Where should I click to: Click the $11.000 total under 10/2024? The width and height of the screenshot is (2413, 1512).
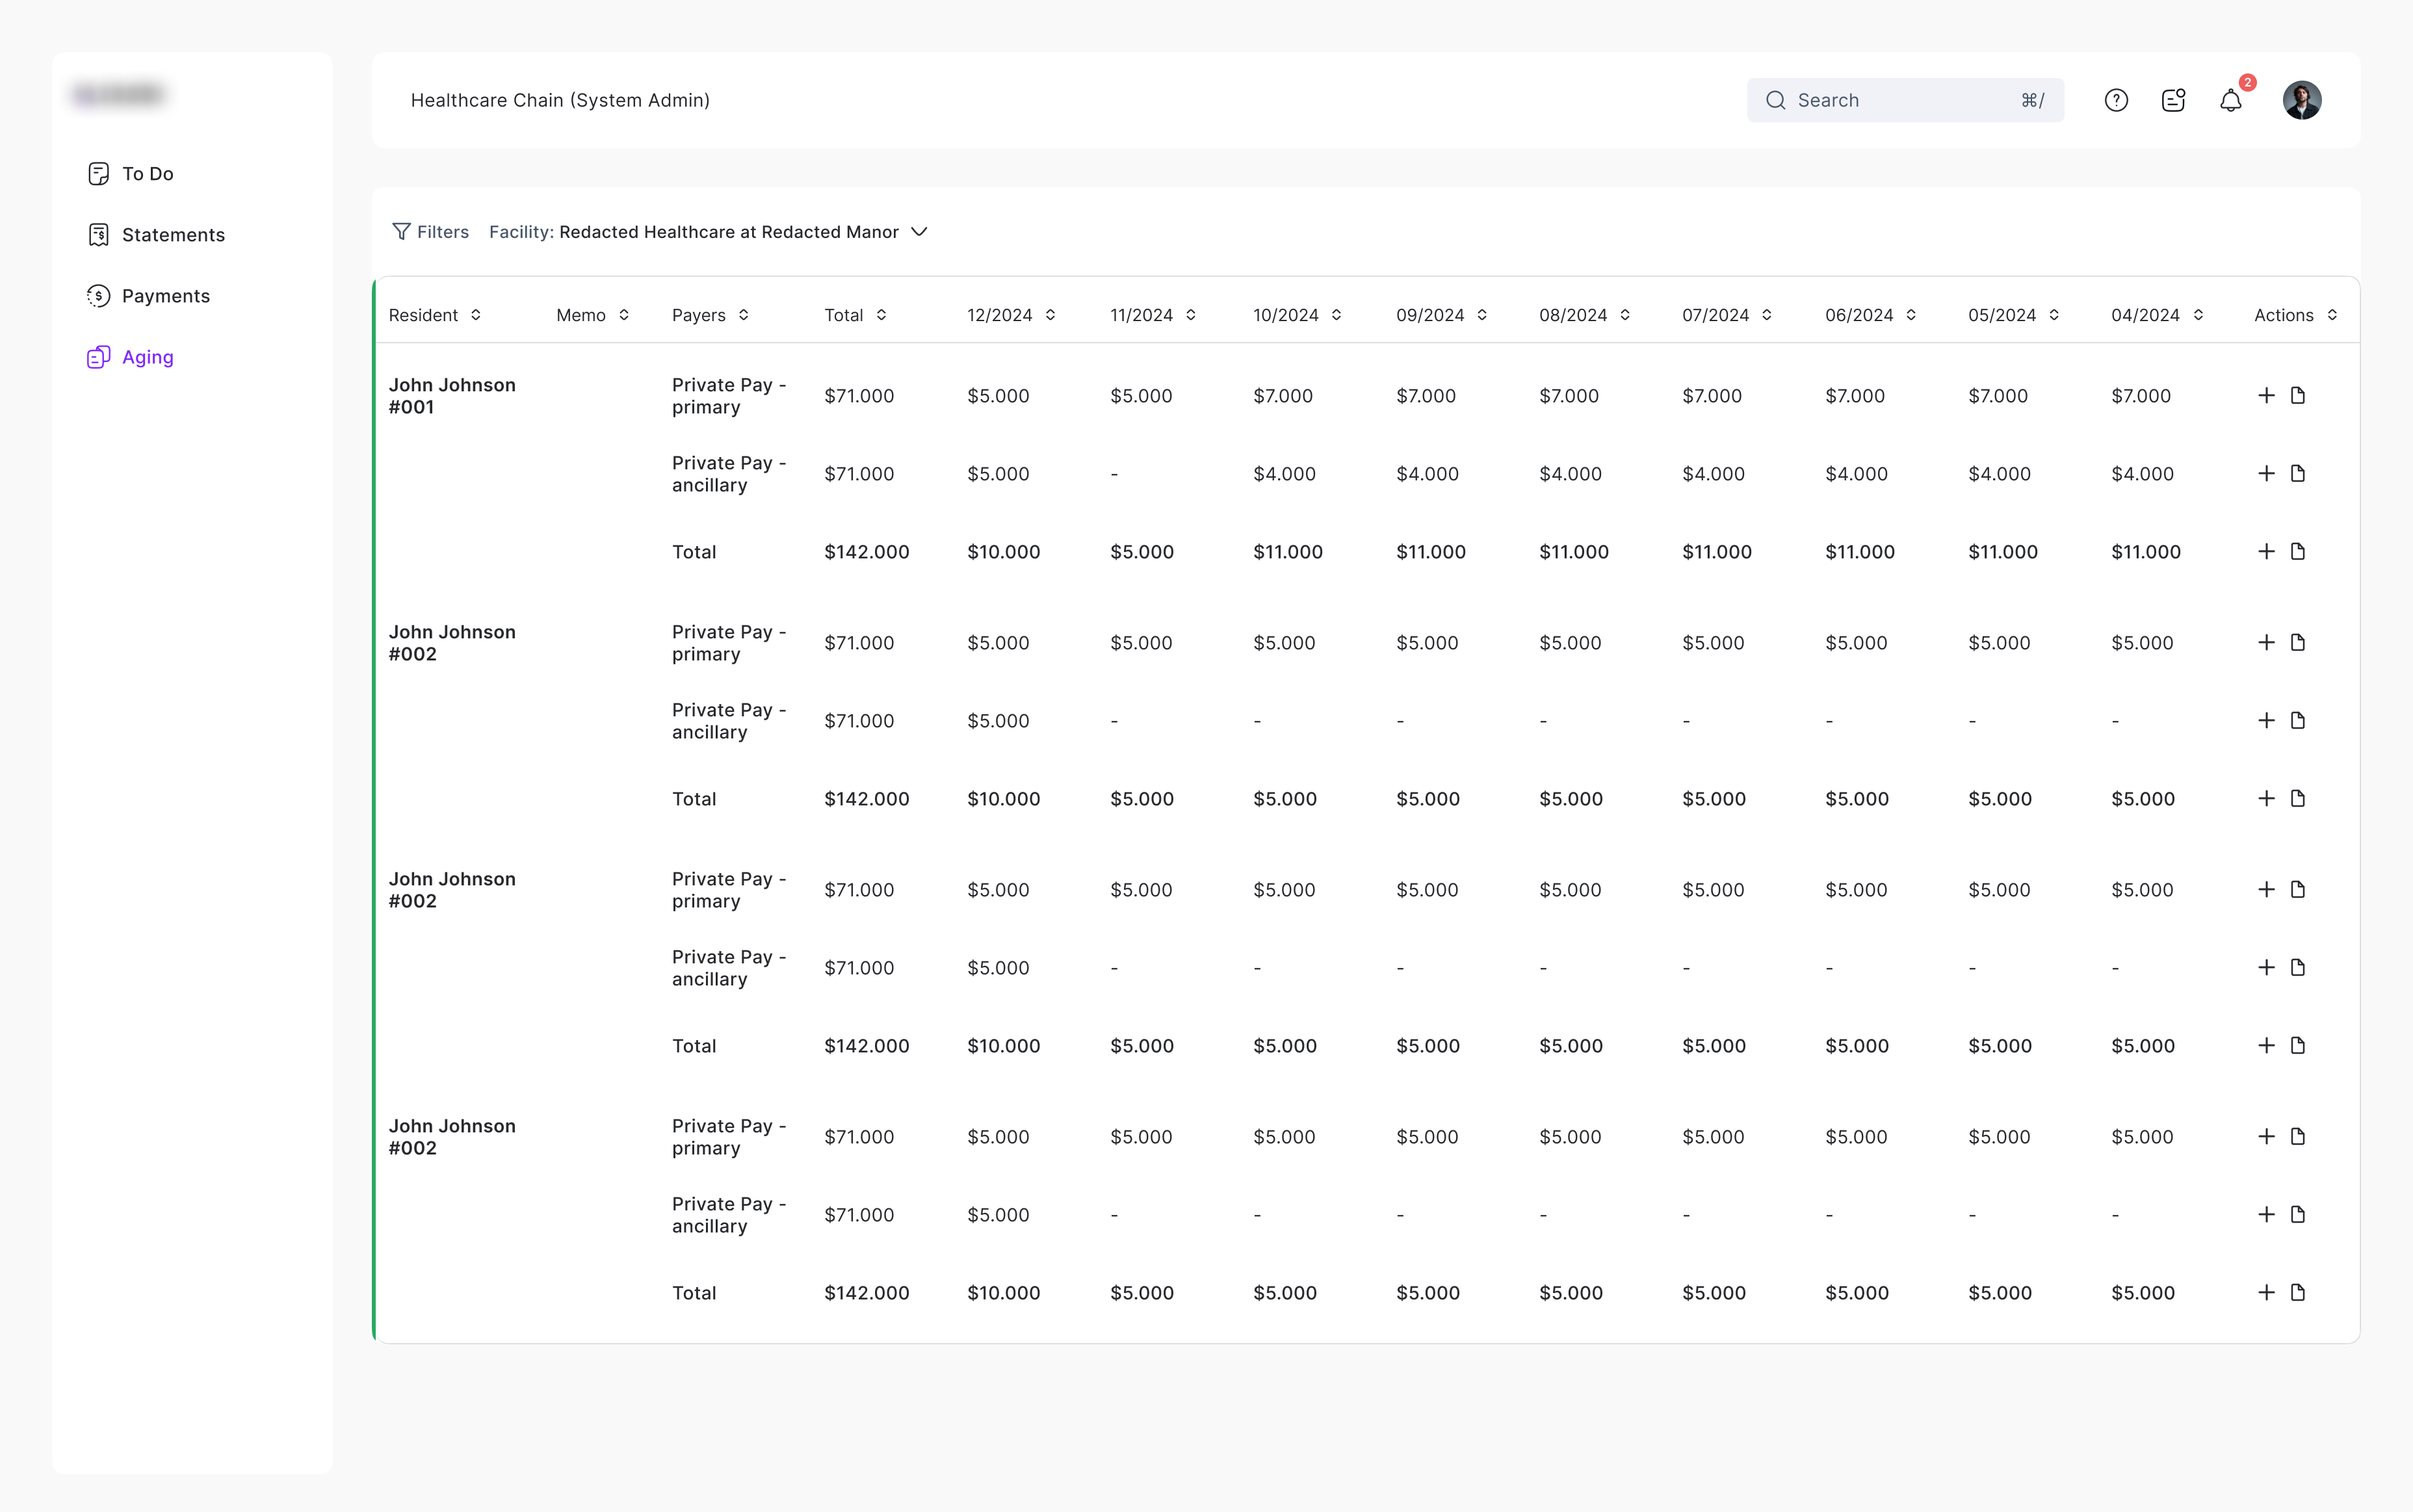pyautogui.click(x=1288, y=552)
